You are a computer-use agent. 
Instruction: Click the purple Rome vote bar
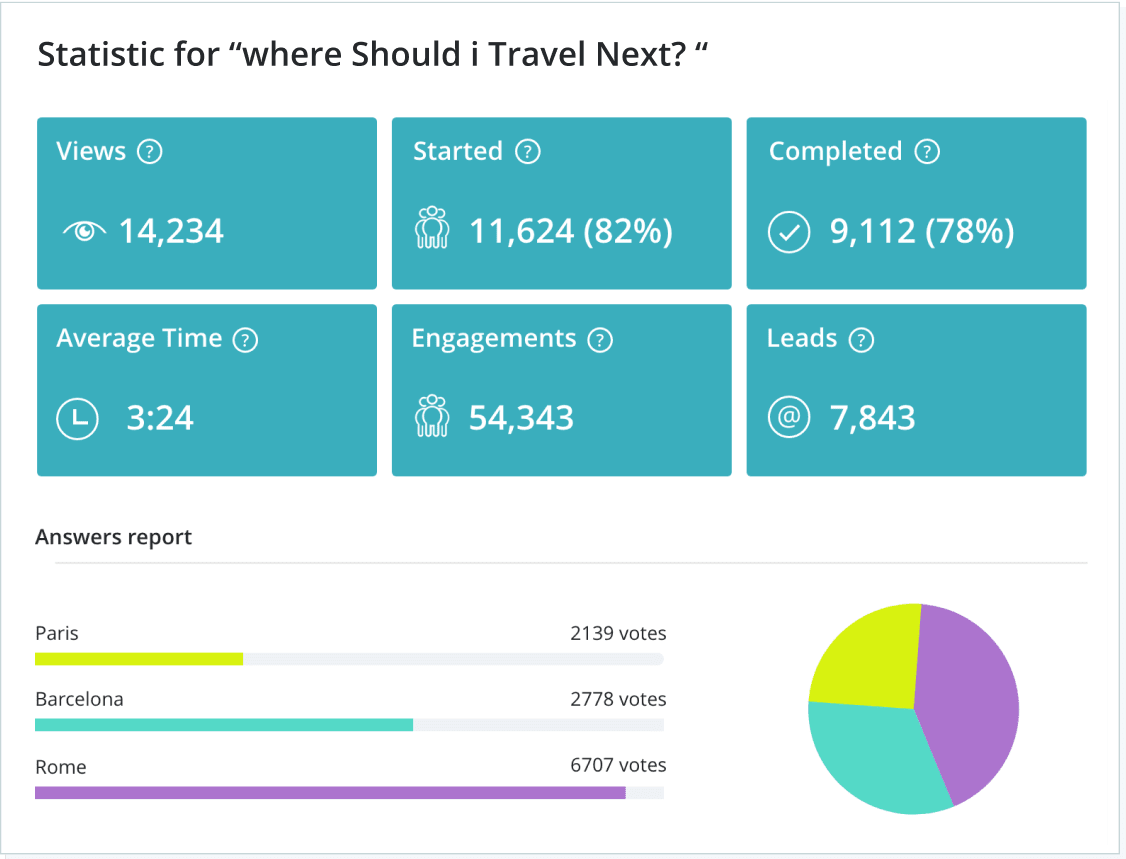(330, 793)
